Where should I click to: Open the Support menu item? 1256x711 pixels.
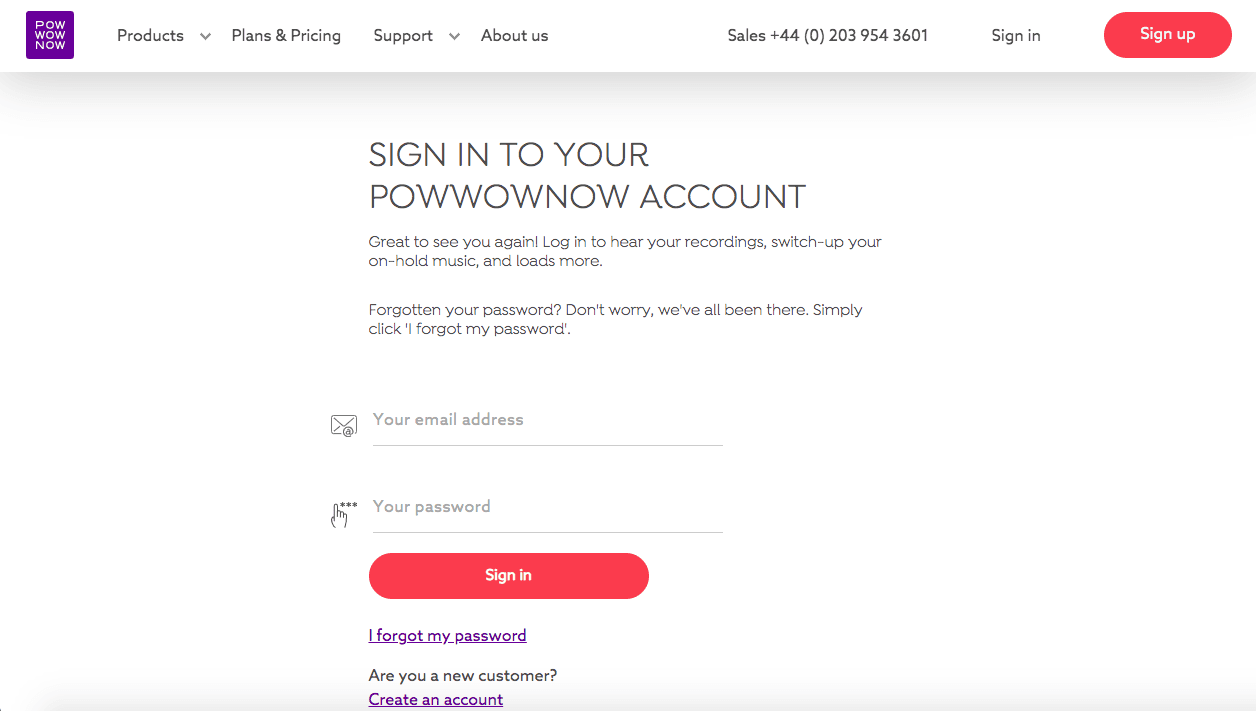pos(403,36)
